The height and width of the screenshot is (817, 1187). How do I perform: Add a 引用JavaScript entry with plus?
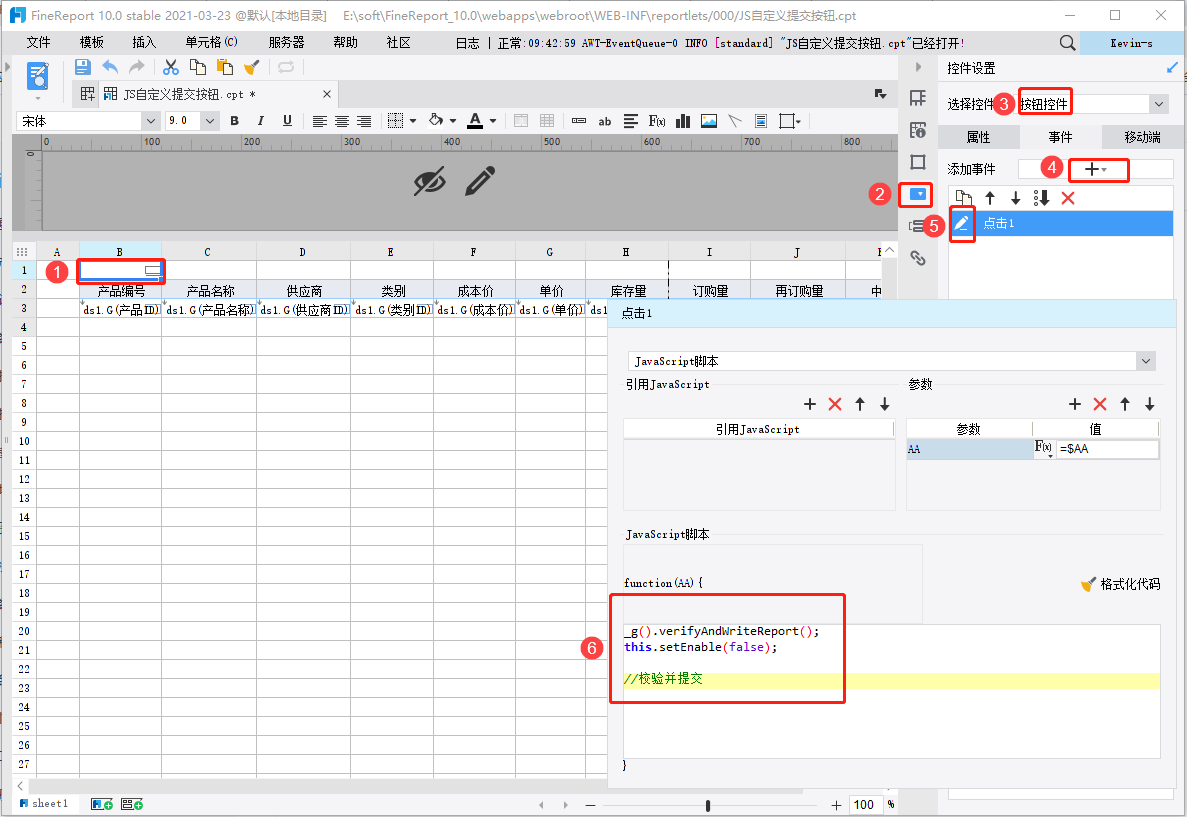point(810,404)
